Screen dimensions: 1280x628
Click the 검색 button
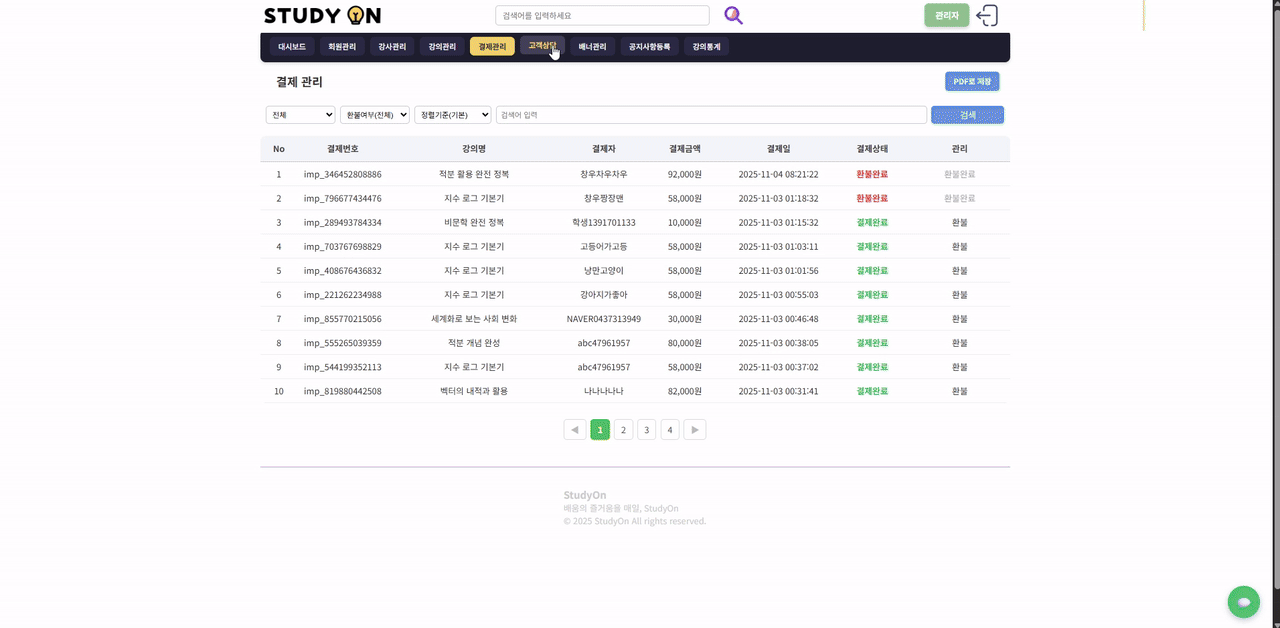[967, 115]
